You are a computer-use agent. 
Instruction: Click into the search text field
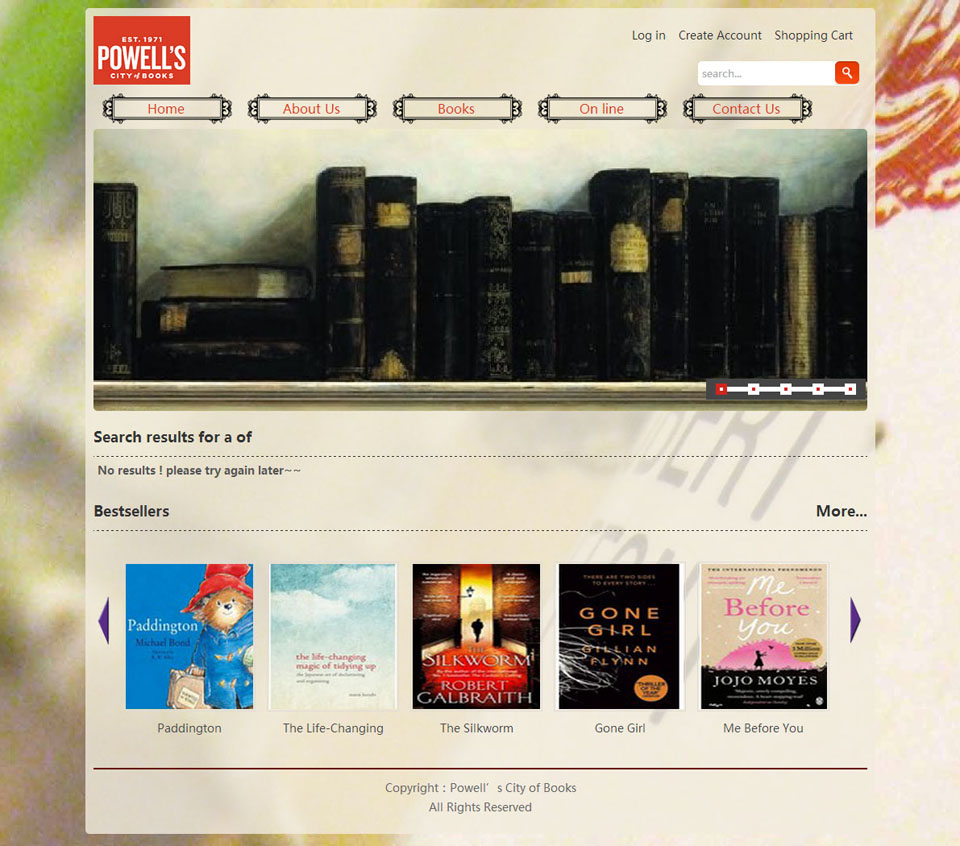(x=767, y=73)
